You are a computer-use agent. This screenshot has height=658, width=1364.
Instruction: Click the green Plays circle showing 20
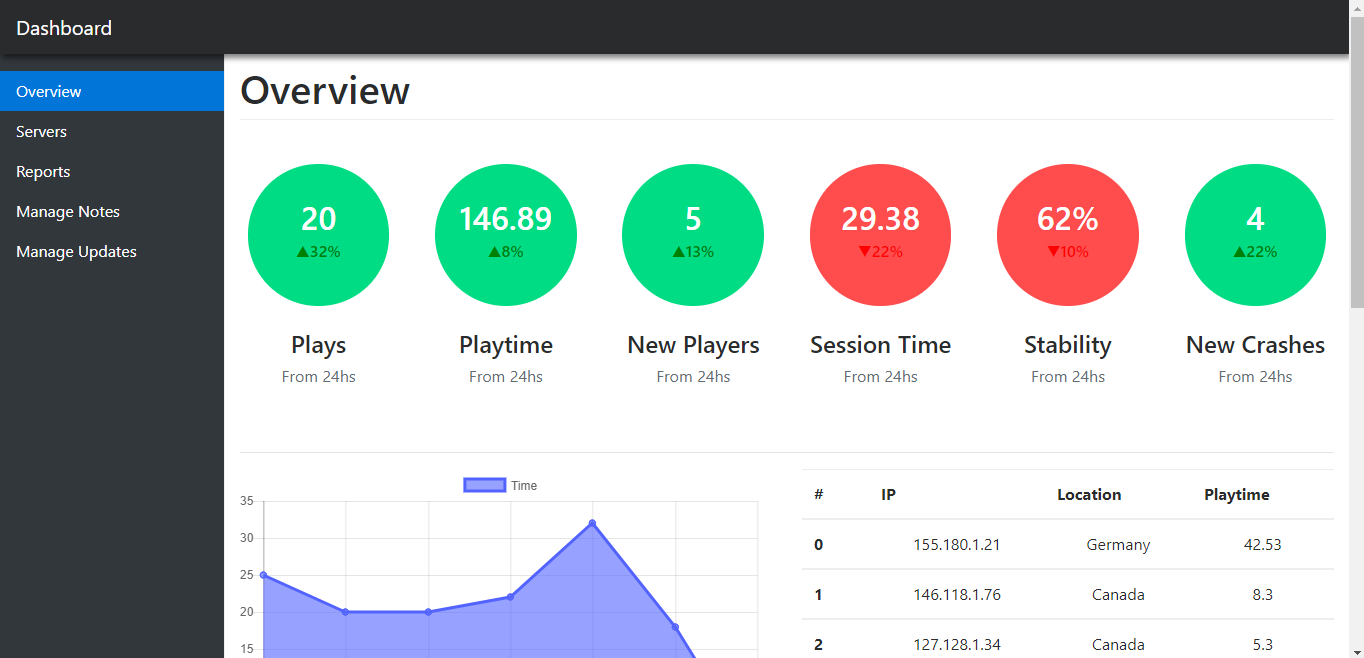pos(318,235)
